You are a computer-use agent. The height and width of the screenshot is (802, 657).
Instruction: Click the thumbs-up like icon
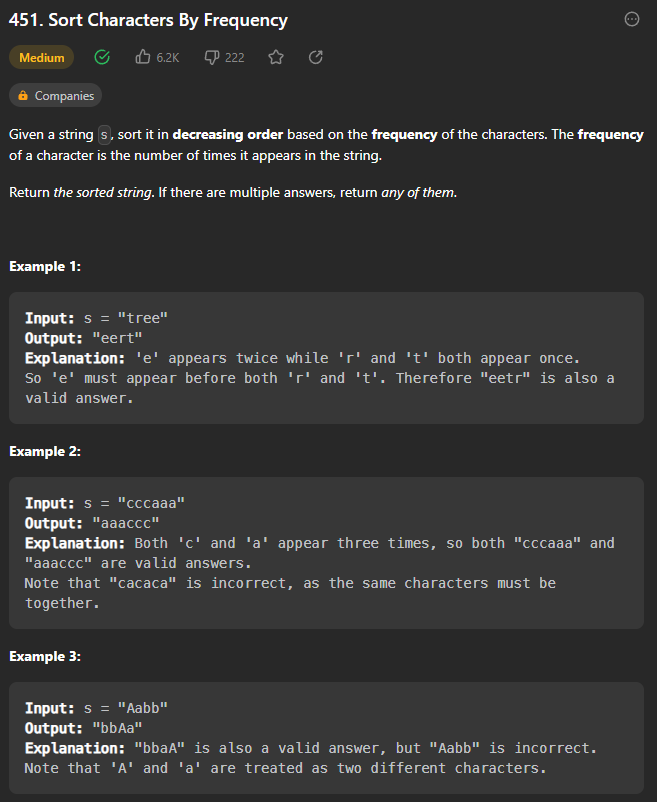pos(143,57)
